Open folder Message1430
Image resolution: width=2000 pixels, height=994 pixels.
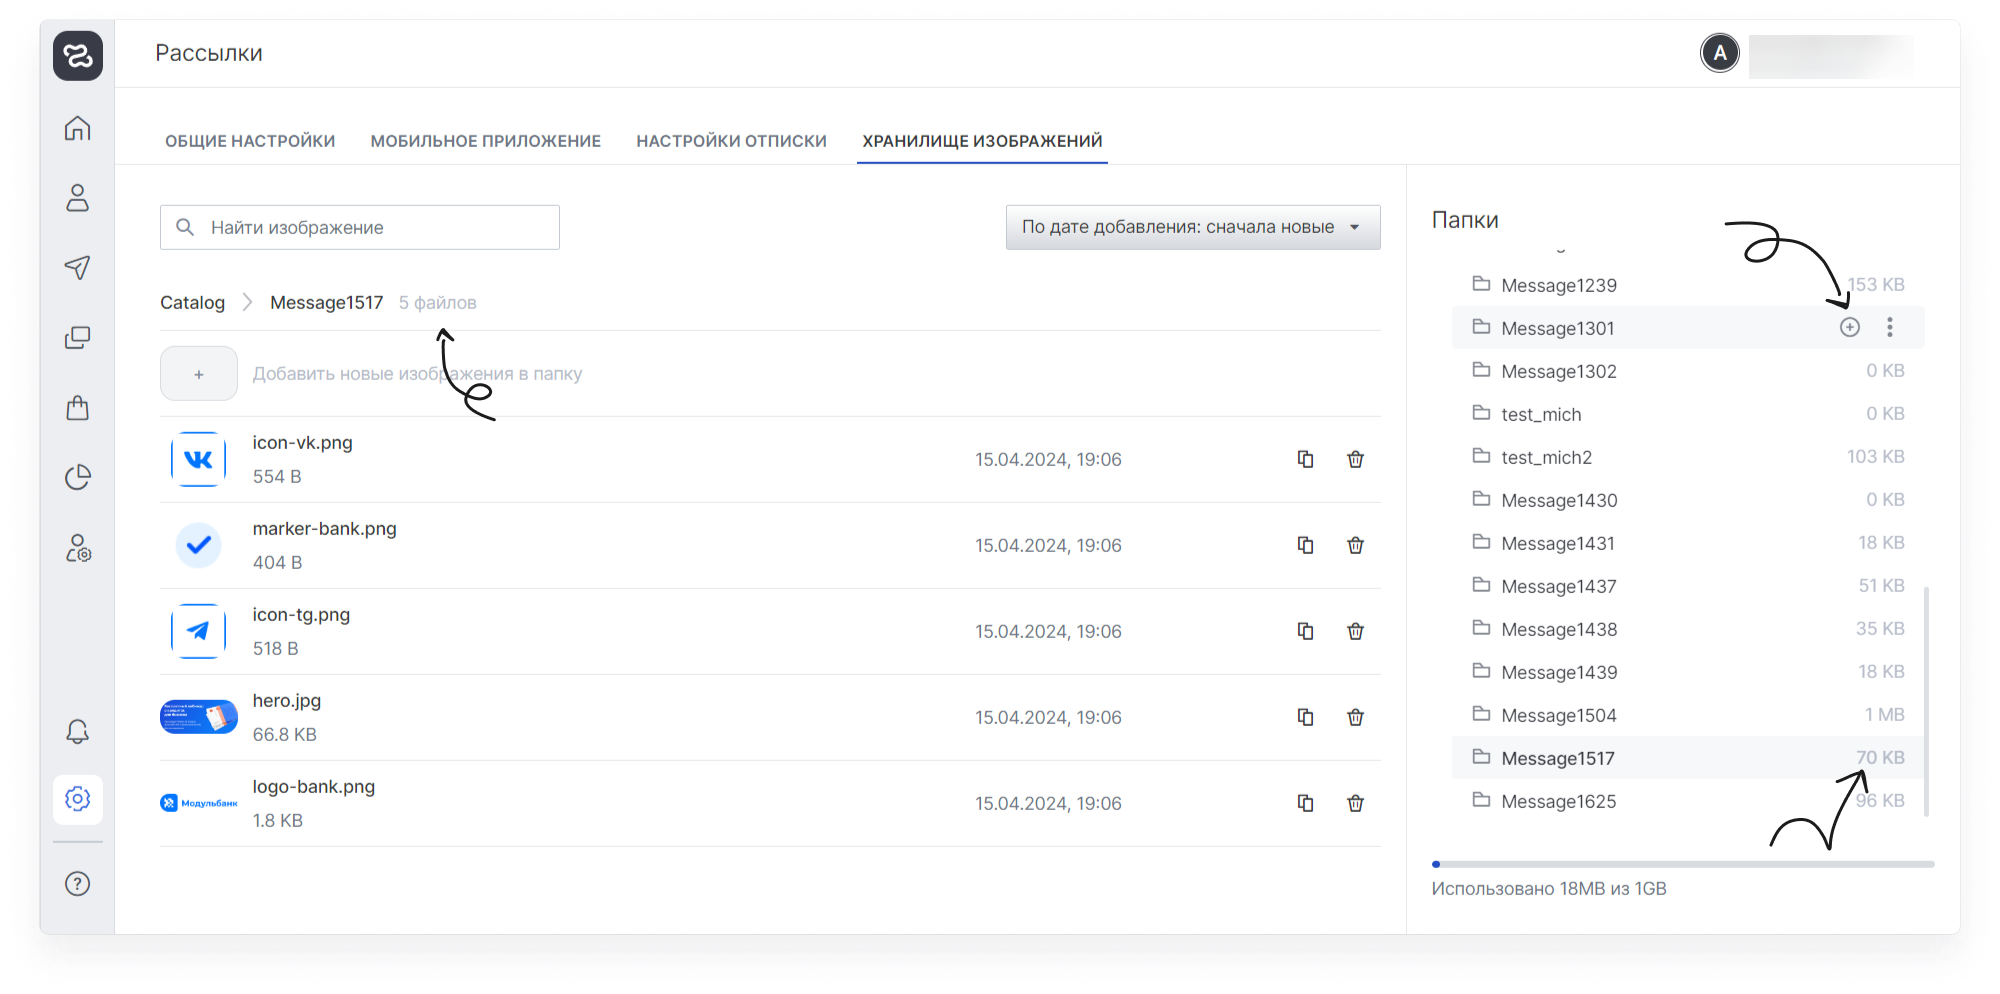tap(1688, 500)
